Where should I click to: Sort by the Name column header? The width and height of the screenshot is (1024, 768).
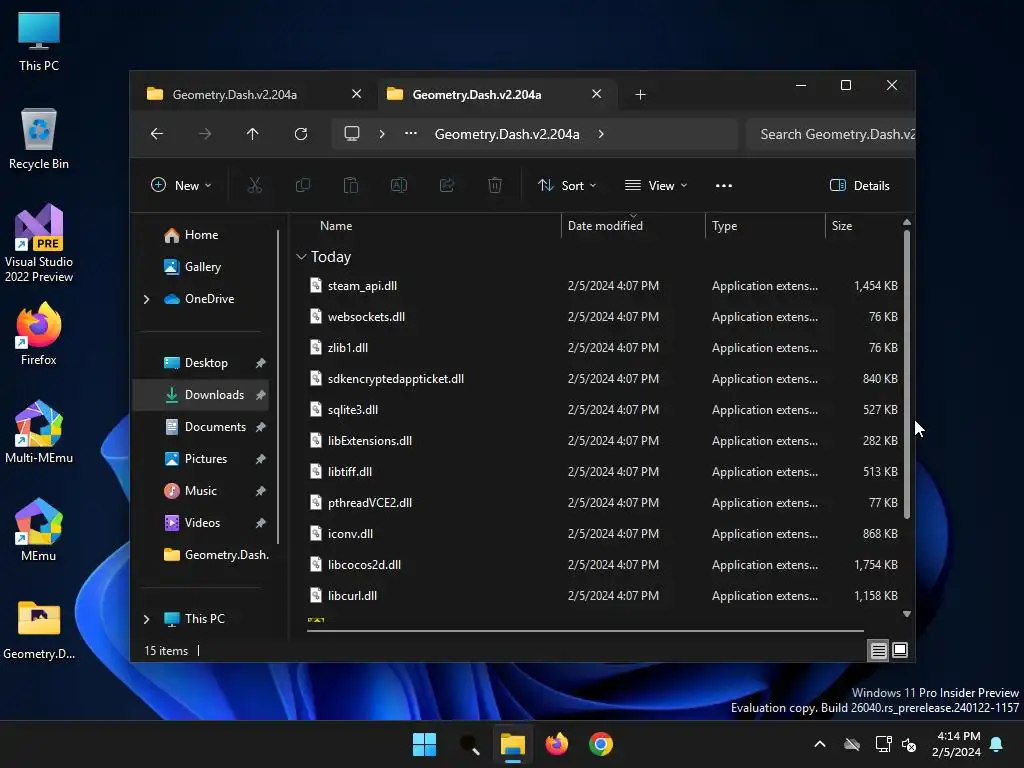(336, 226)
